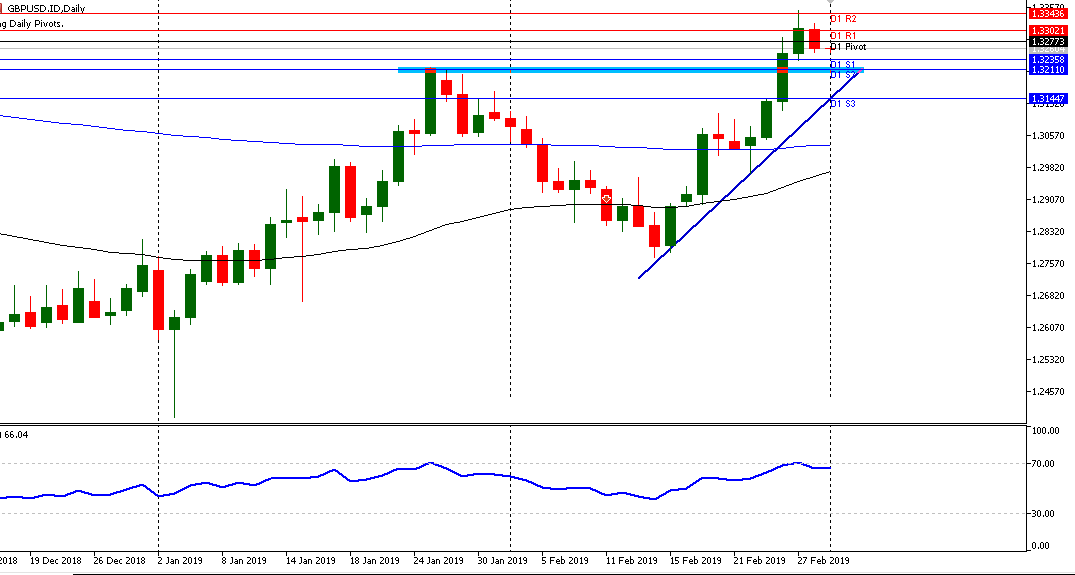Click the 1.32358 blue price tag

coord(1048,60)
